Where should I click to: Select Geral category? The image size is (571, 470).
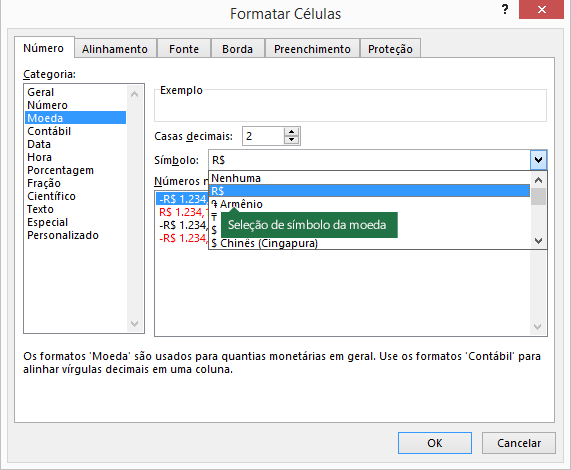pos(76,92)
